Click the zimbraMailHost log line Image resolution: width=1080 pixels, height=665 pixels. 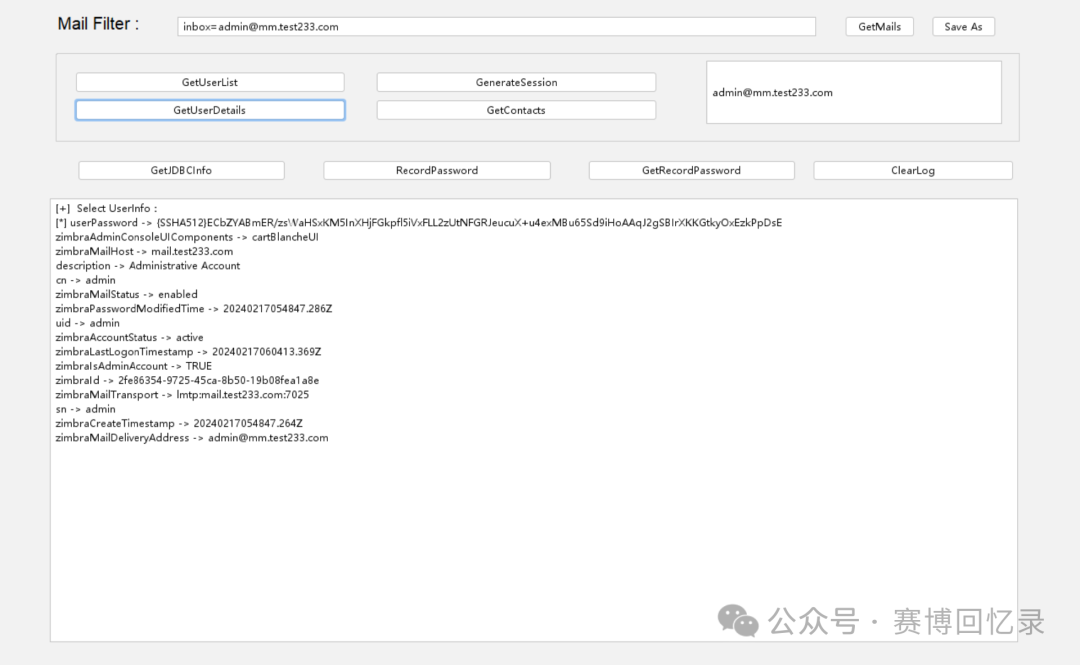(144, 252)
